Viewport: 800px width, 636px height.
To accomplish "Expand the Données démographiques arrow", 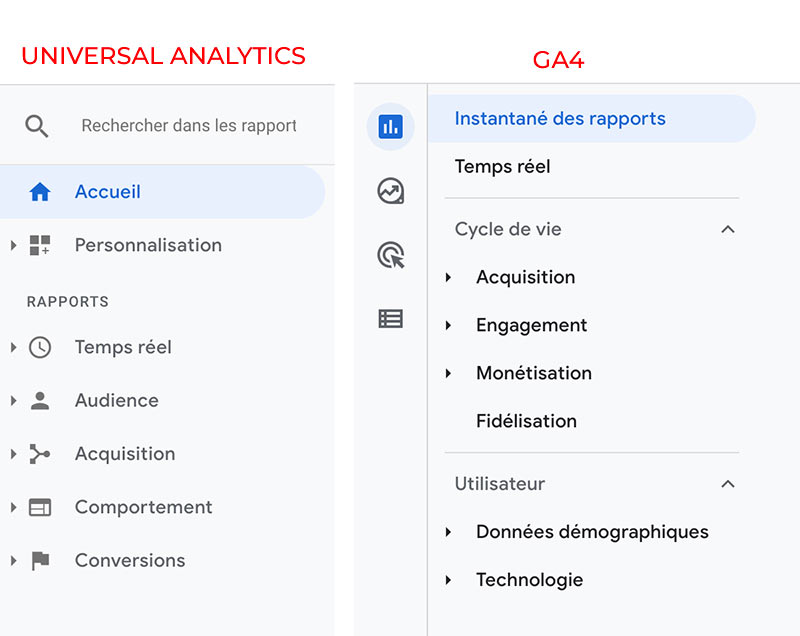I will (449, 533).
